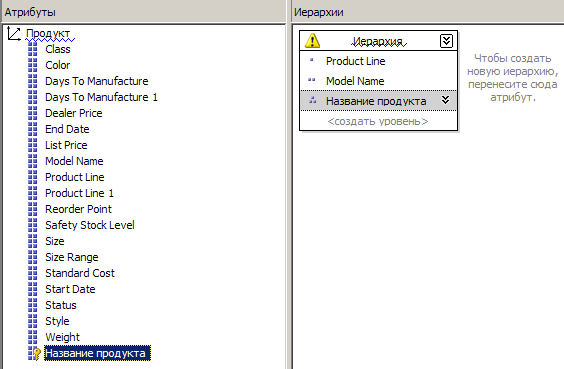Image resolution: width=564 pixels, height=369 pixels.
Task: Click the <создать уровень> placeholder
Action: tap(378, 122)
